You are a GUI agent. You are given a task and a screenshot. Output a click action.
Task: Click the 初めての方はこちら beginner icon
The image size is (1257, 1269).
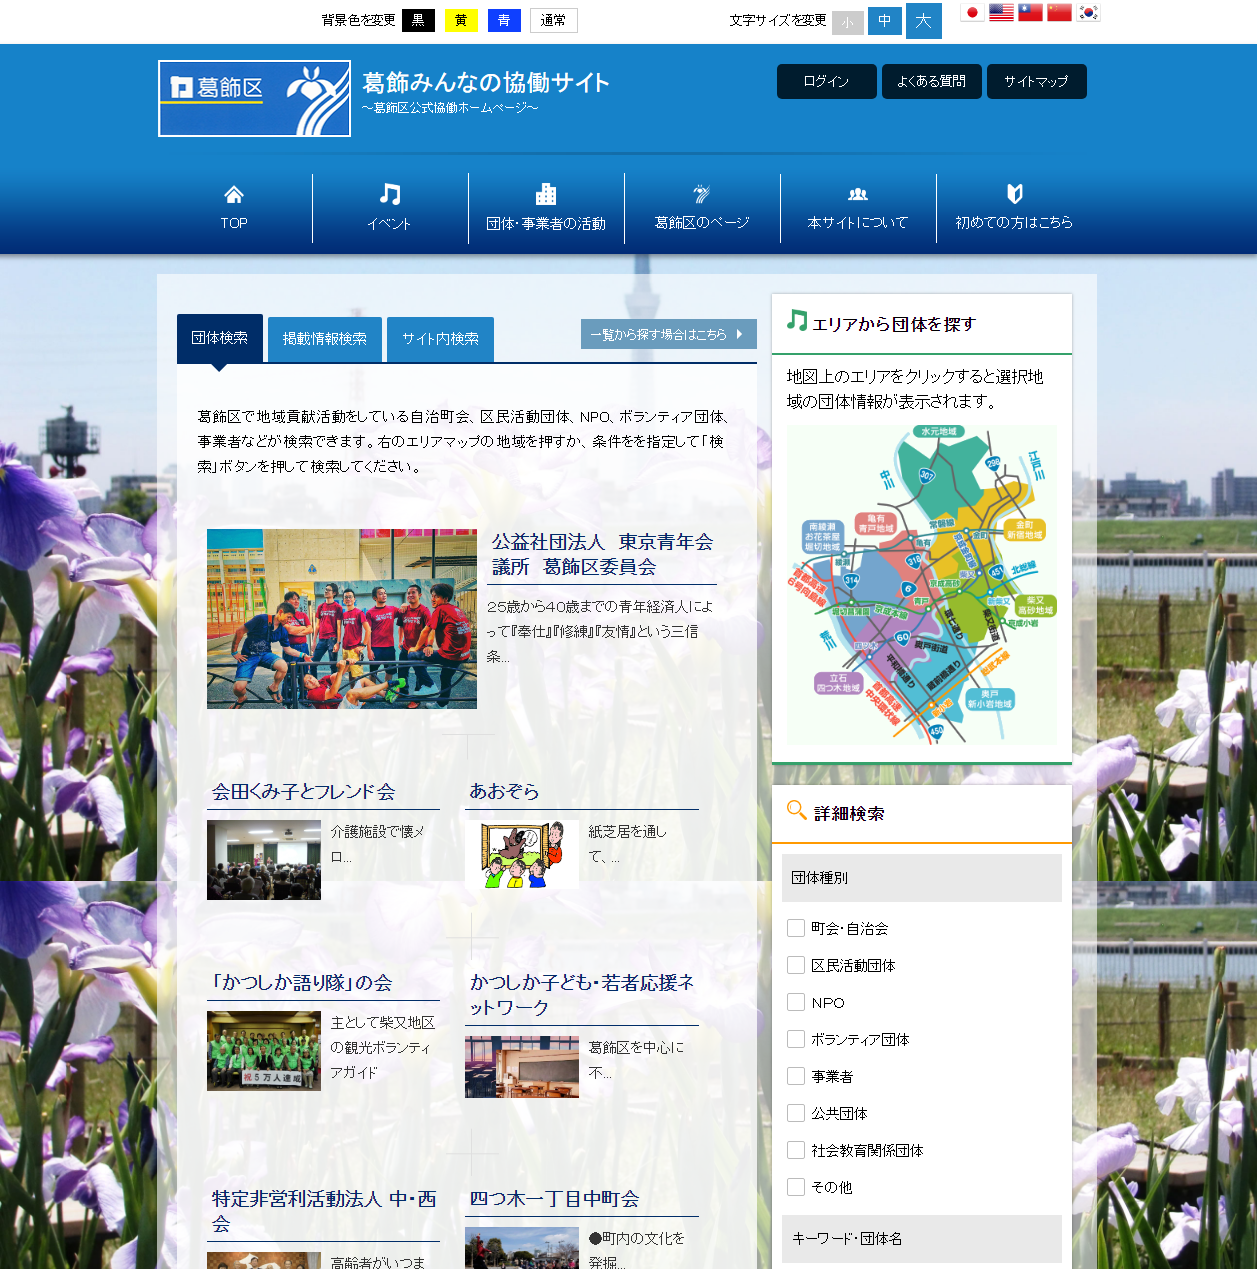click(x=1014, y=194)
